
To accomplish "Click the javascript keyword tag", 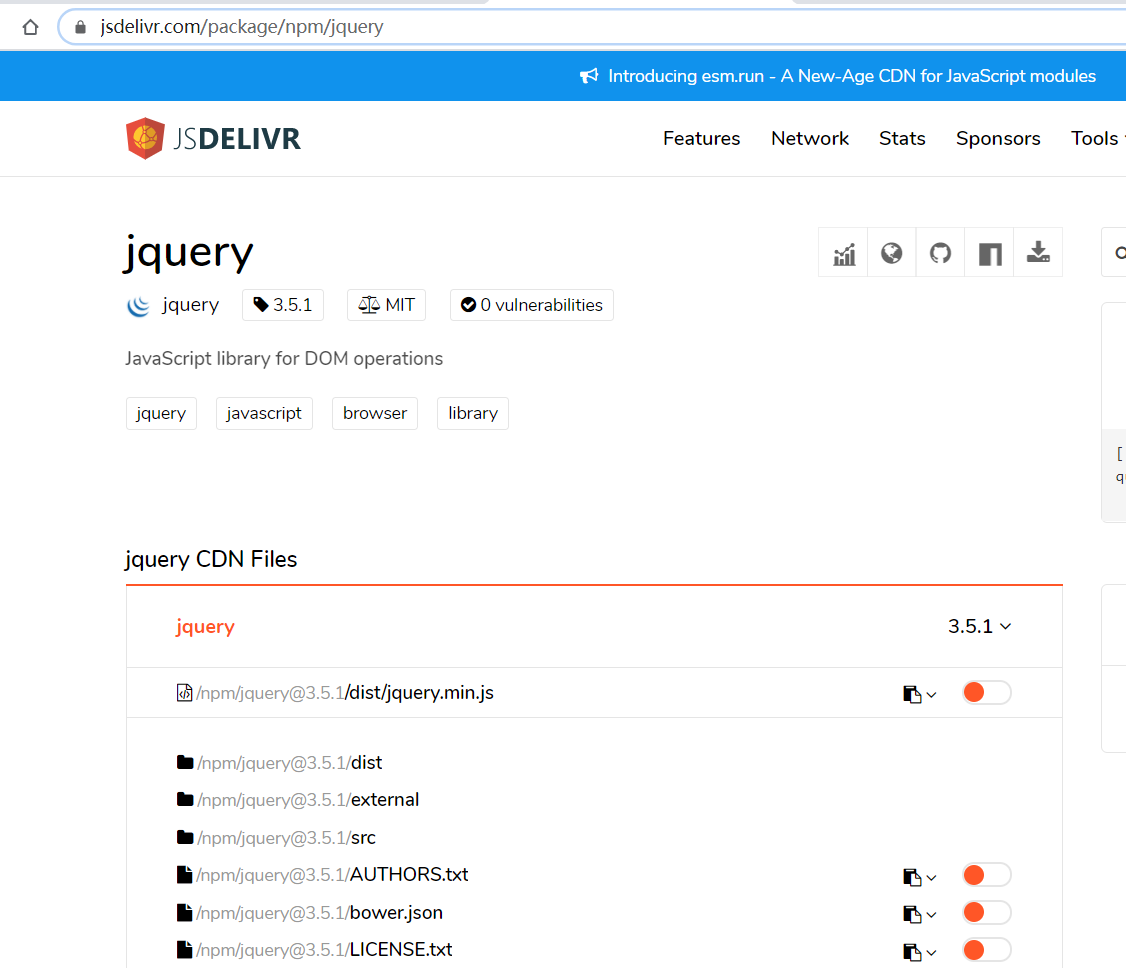I will 264,414.
